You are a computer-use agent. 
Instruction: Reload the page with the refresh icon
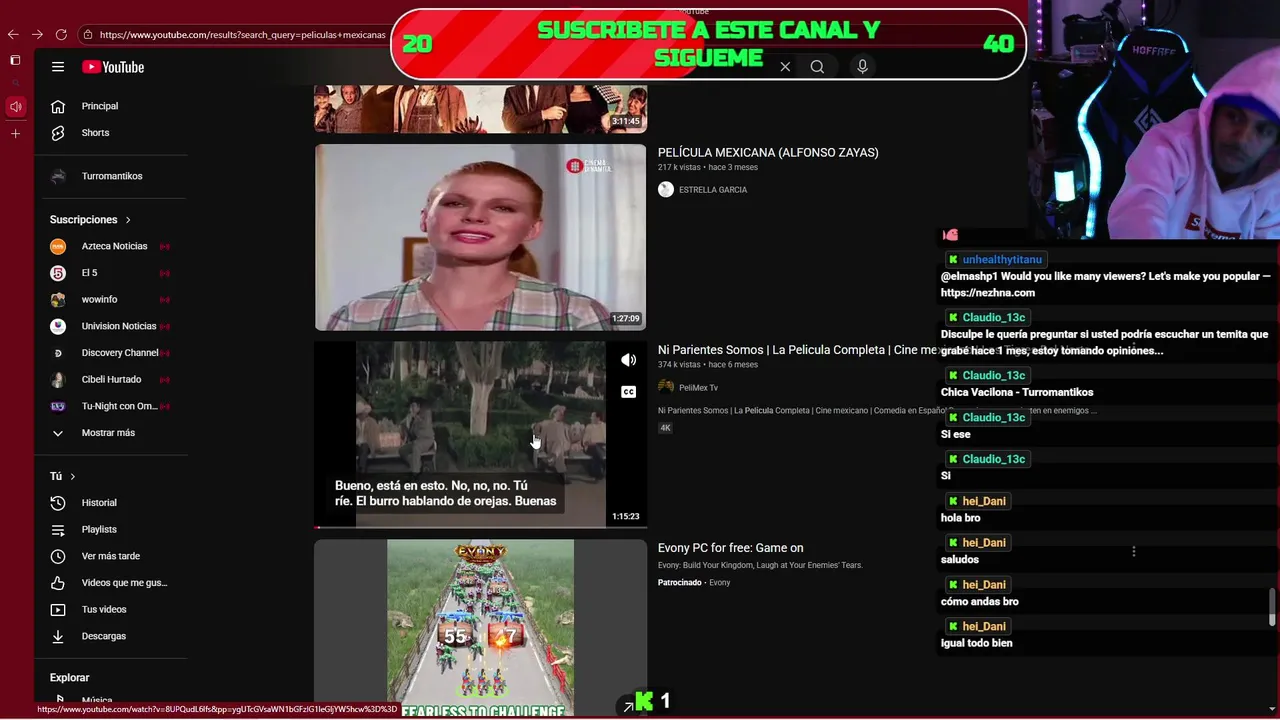click(x=61, y=34)
